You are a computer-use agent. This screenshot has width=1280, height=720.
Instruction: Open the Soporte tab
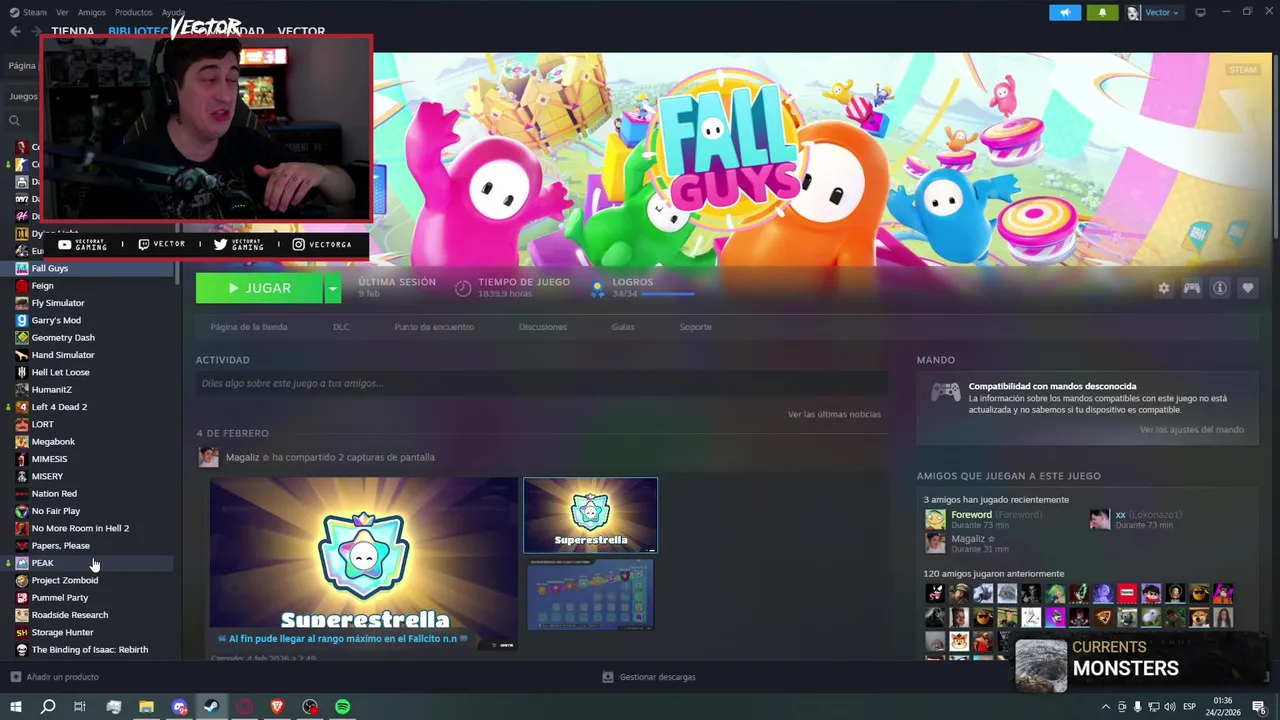click(x=696, y=327)
